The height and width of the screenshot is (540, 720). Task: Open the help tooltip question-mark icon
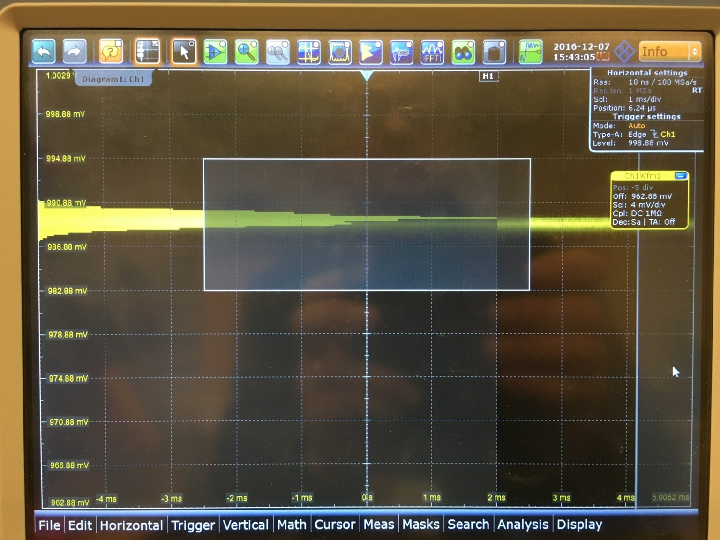[111, 51]
